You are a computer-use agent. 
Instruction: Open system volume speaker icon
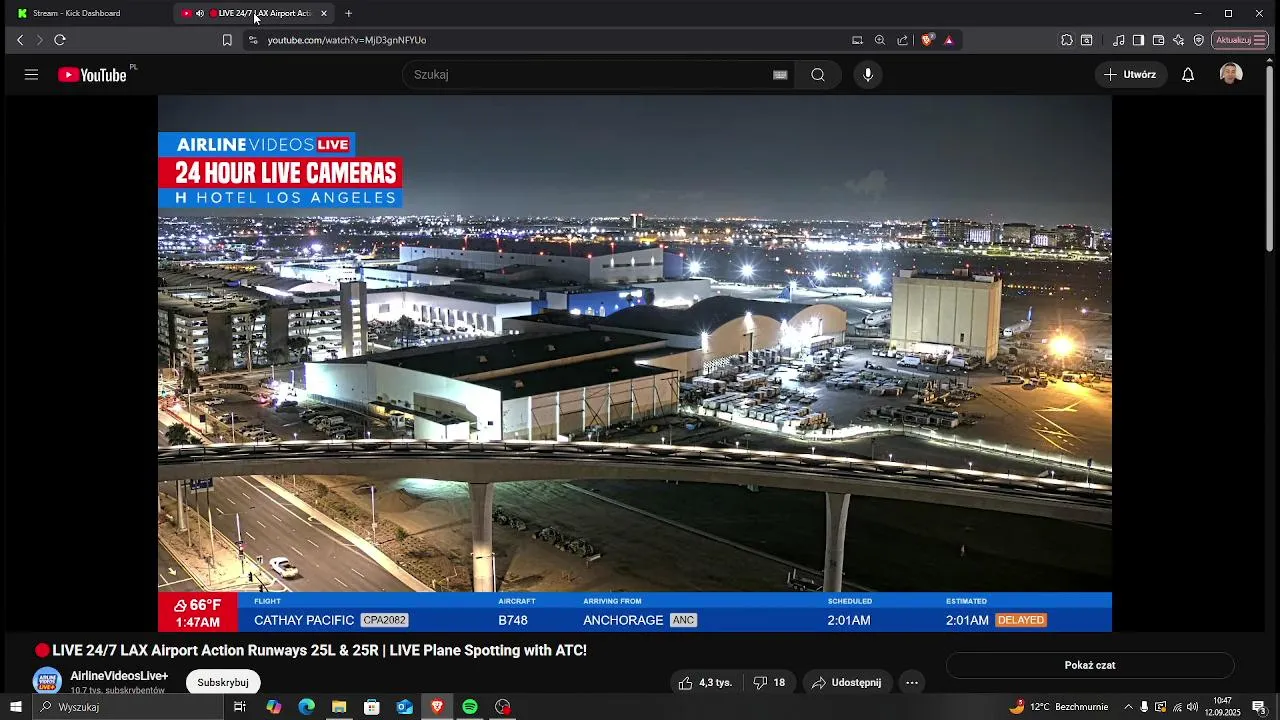1193,707
